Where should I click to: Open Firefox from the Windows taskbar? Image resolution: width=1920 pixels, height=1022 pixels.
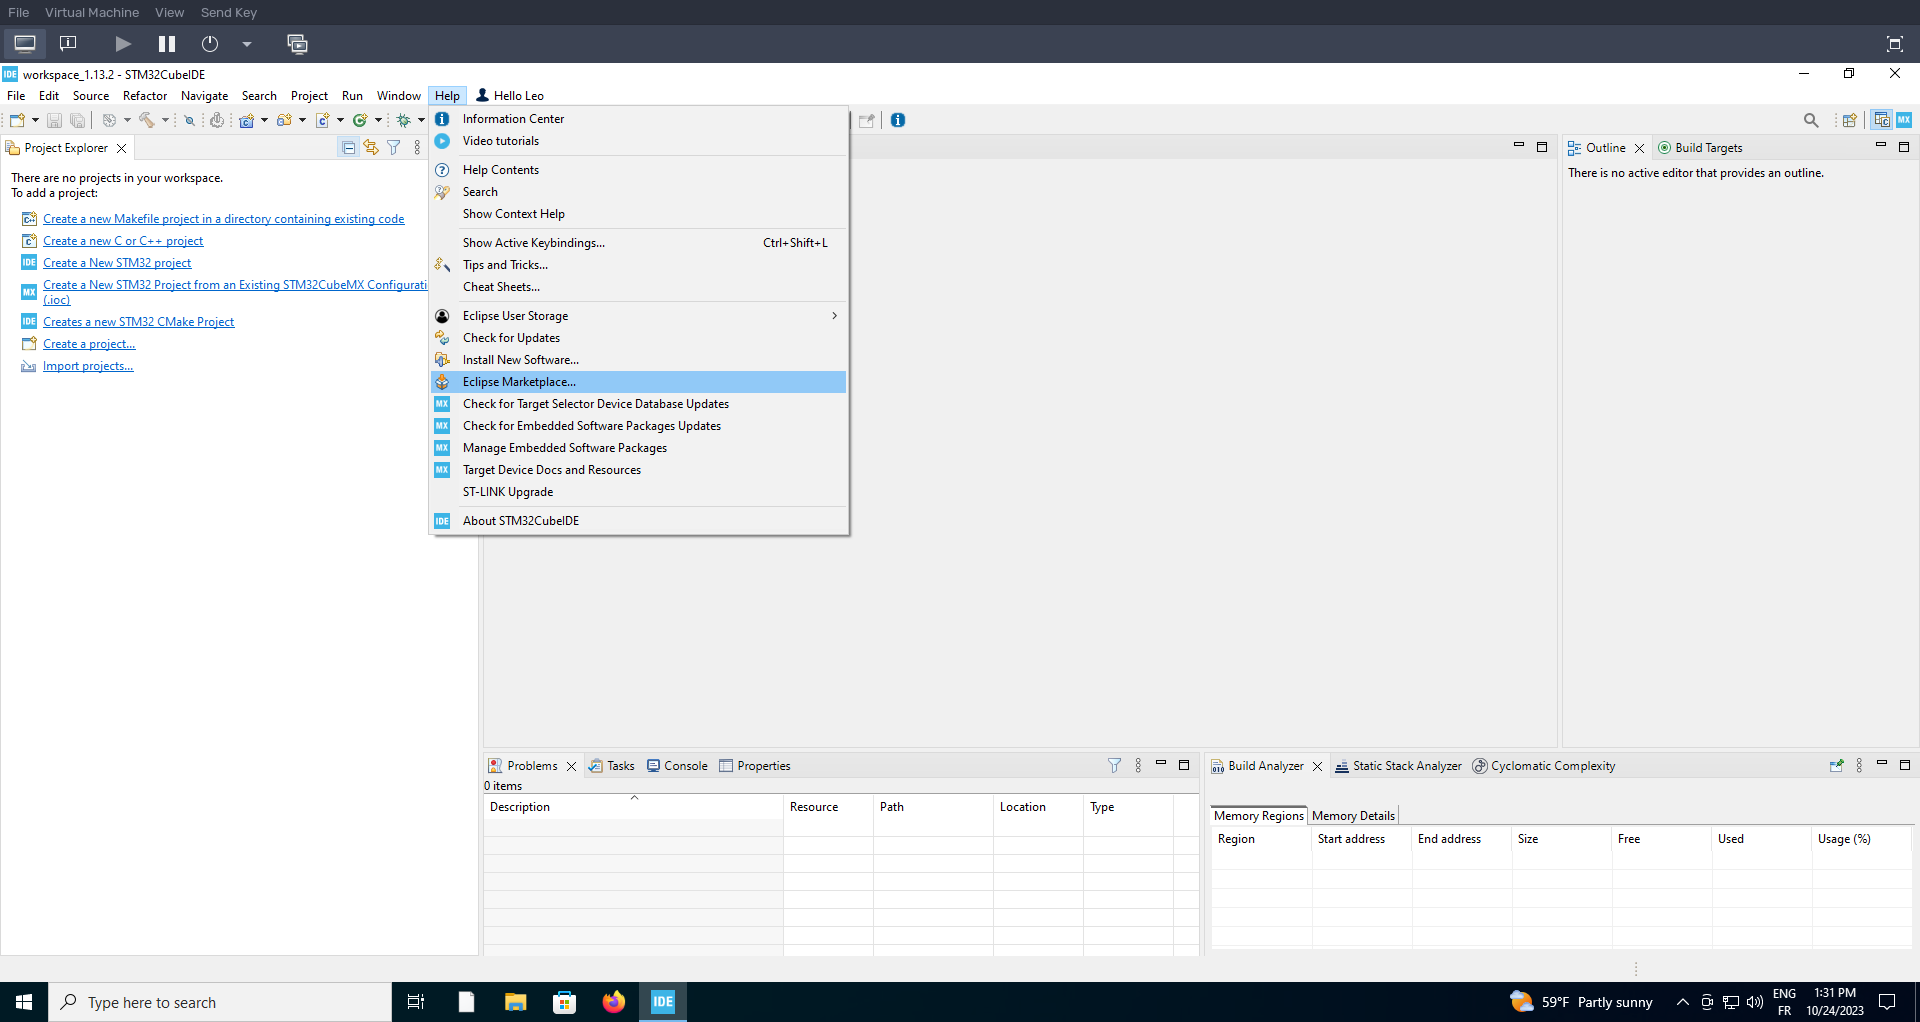613,1002
